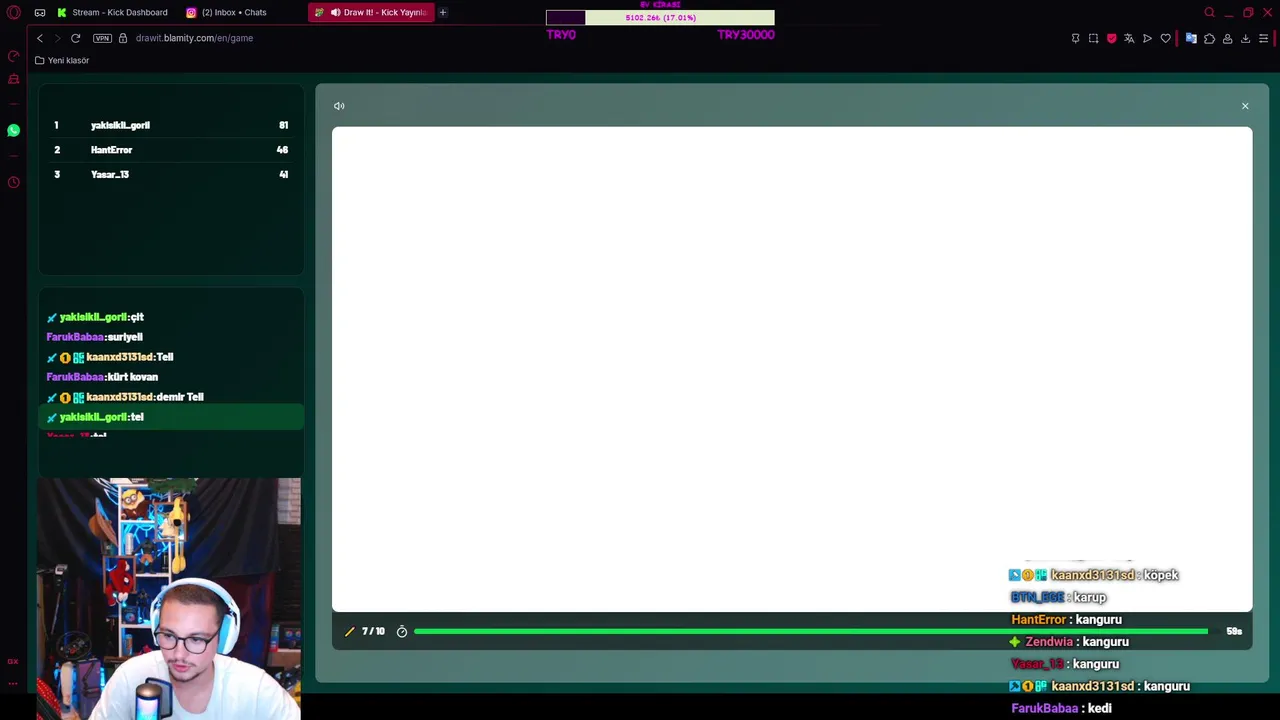Click the white drawing canvas
Image resolution: width=1280 pixels, height=720 pixels.
point(791,368)
